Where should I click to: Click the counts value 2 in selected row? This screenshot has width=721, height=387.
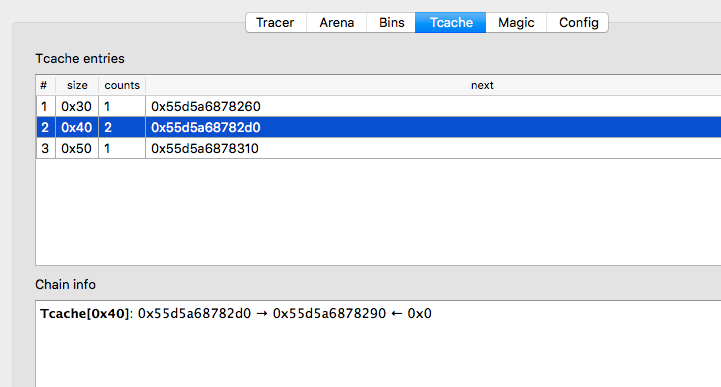tap(108, 127)
